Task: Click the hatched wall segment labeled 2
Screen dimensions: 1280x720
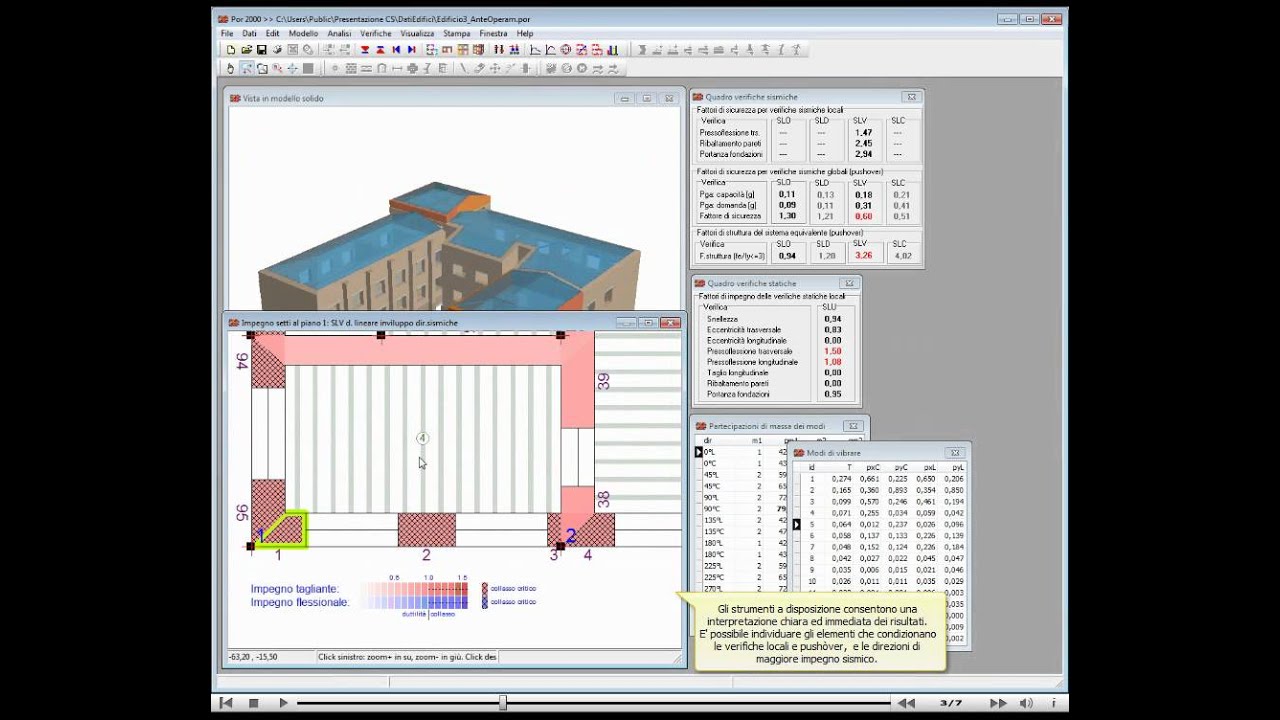Action: coord(427,530)
